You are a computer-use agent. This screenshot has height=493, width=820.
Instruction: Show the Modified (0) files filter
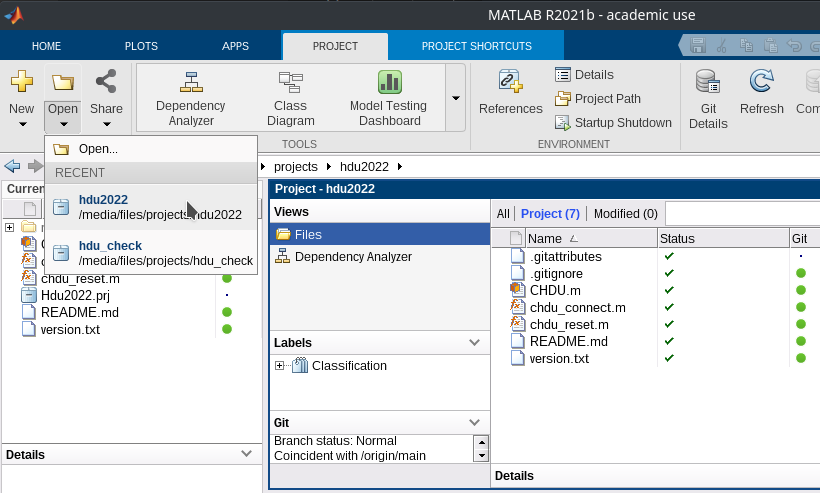point(625,214)
